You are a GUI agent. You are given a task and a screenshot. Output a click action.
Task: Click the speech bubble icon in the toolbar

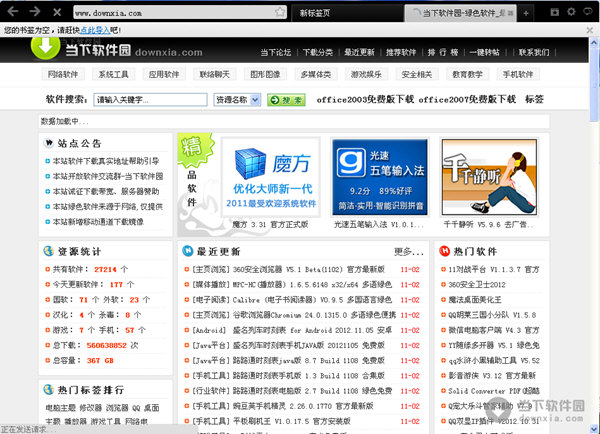tap(588, 12)
